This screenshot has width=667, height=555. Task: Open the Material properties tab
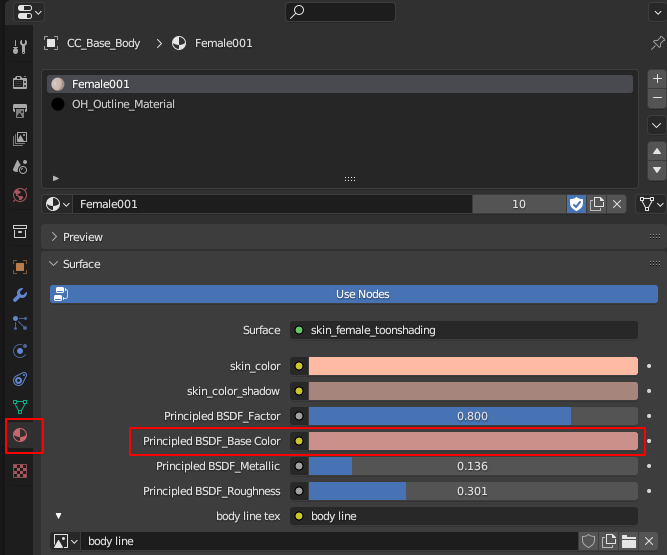pos(20,435)
